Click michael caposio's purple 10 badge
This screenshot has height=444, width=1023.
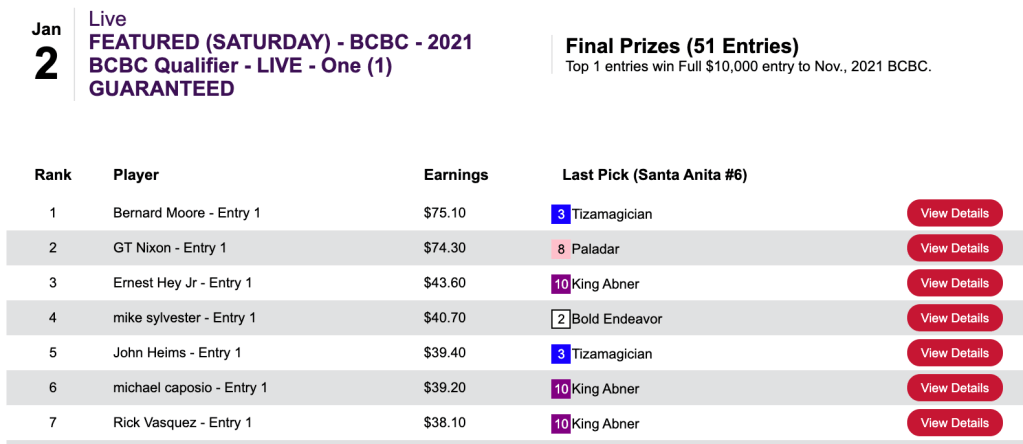[x=560, y=389]
